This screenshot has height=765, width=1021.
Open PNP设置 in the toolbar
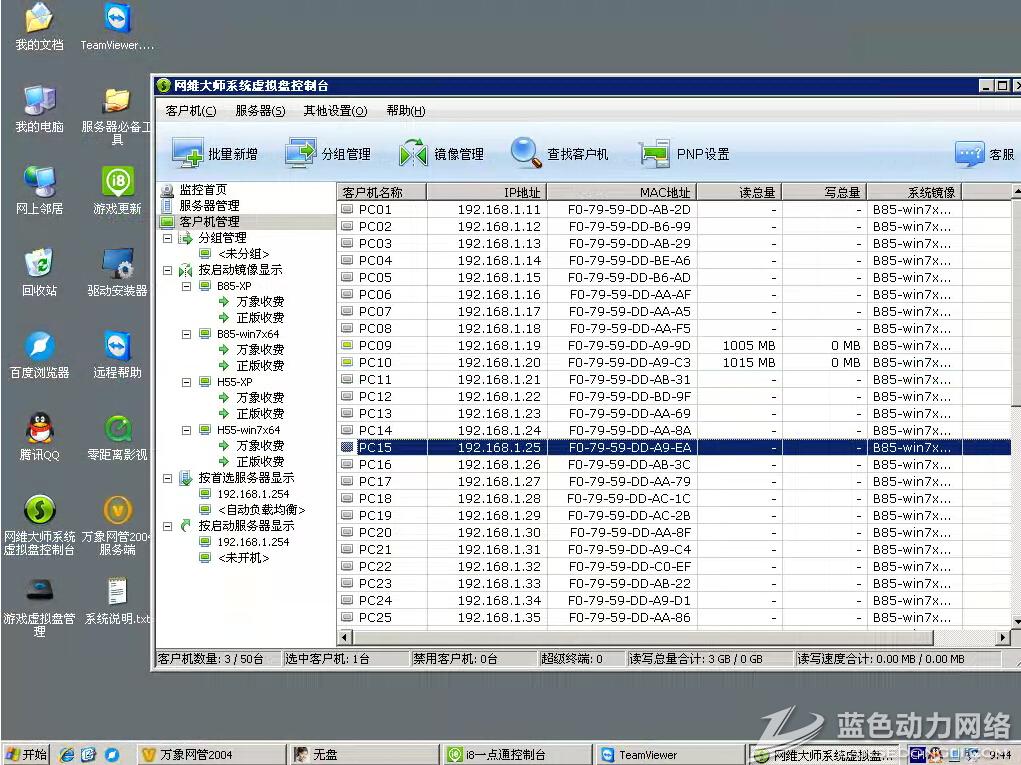(654, 153)
